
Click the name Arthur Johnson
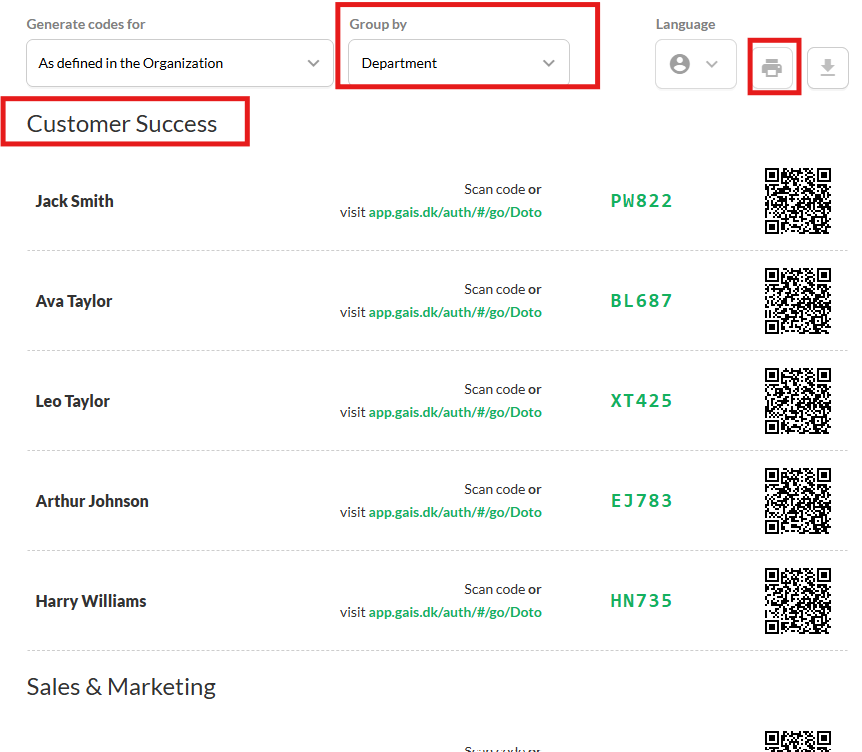(x=92, y=501)
